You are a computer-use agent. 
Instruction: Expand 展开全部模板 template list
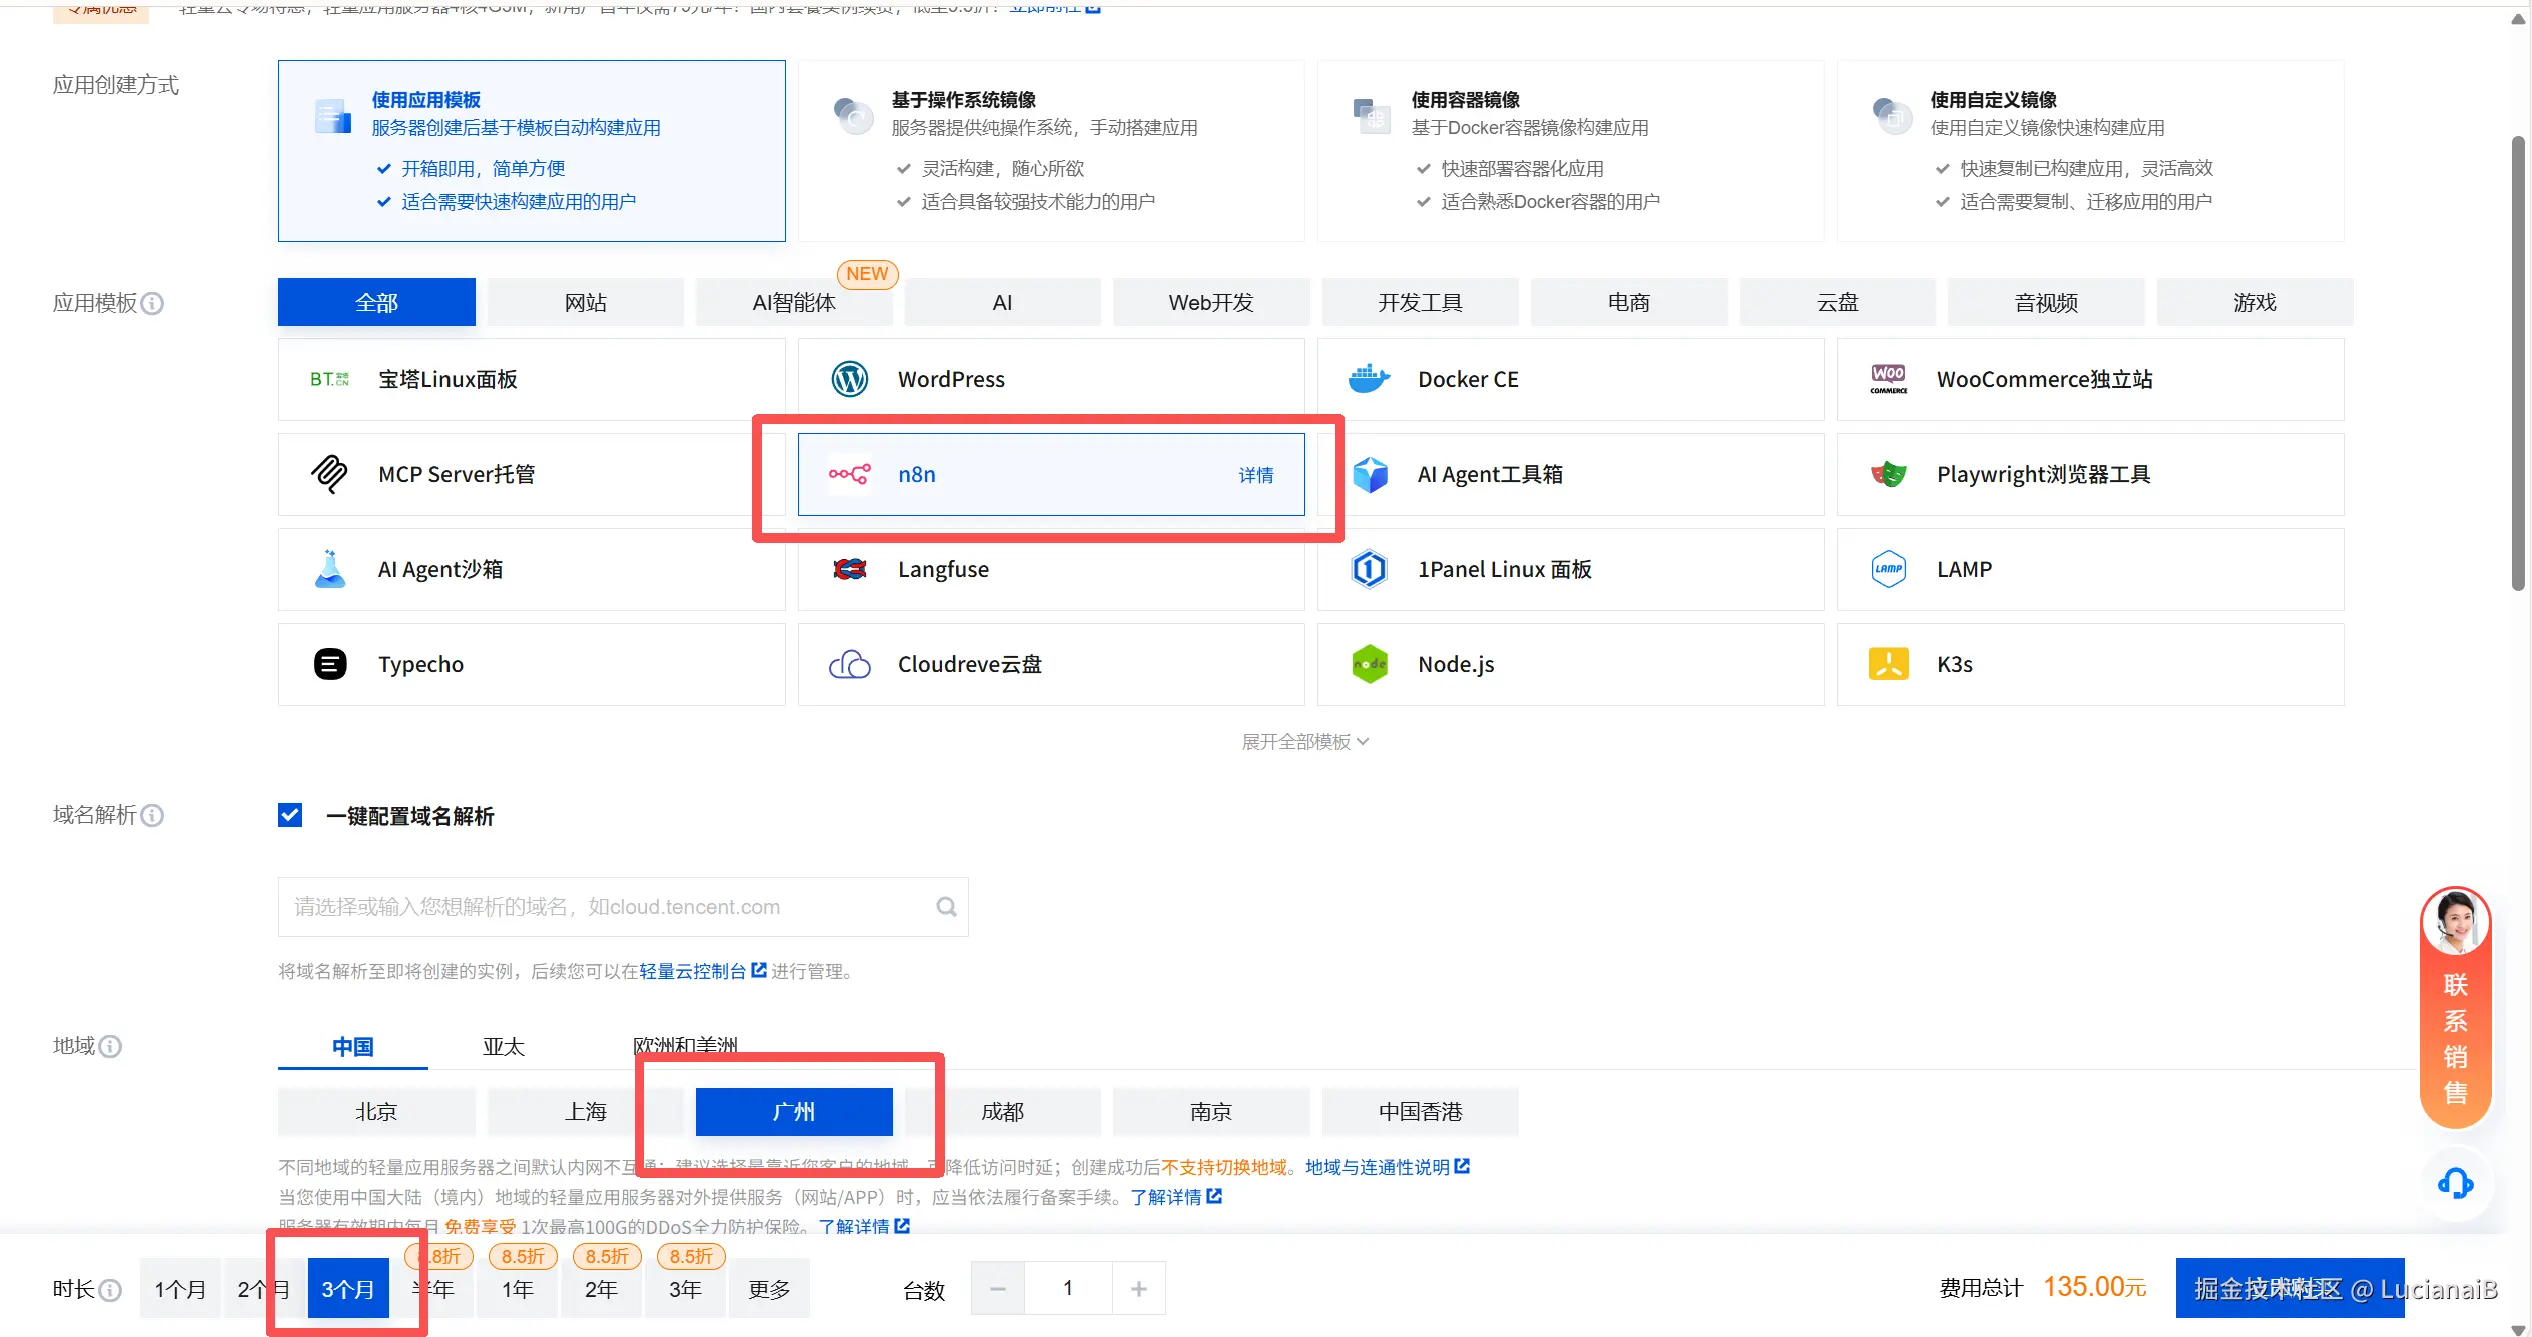pos(1304,741)
